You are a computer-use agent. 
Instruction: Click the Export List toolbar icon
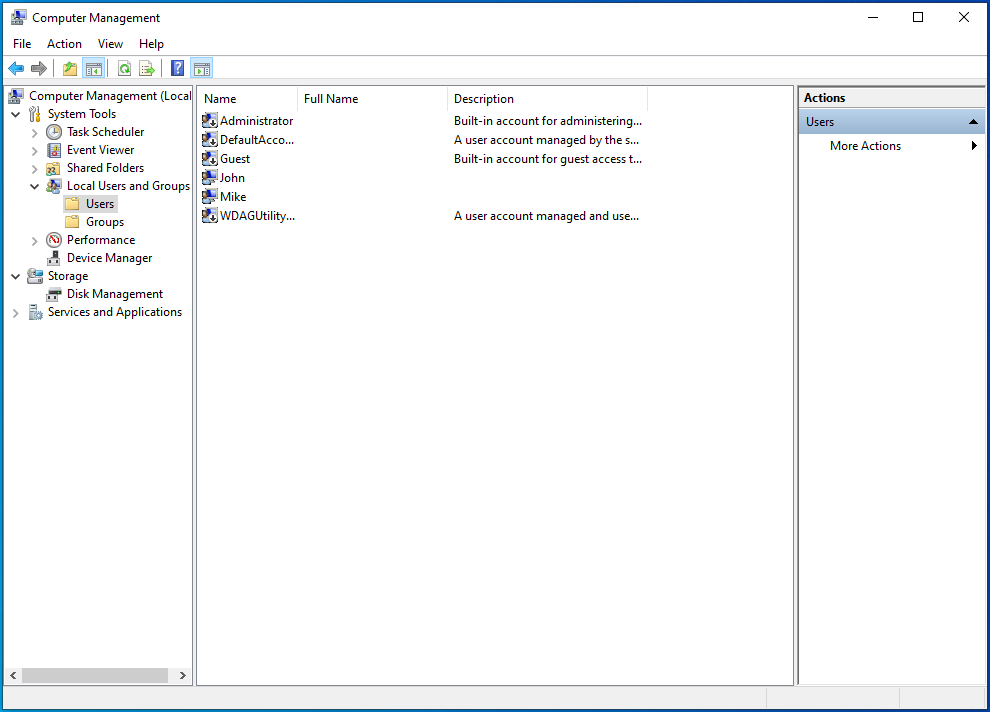tap(147, 69)
